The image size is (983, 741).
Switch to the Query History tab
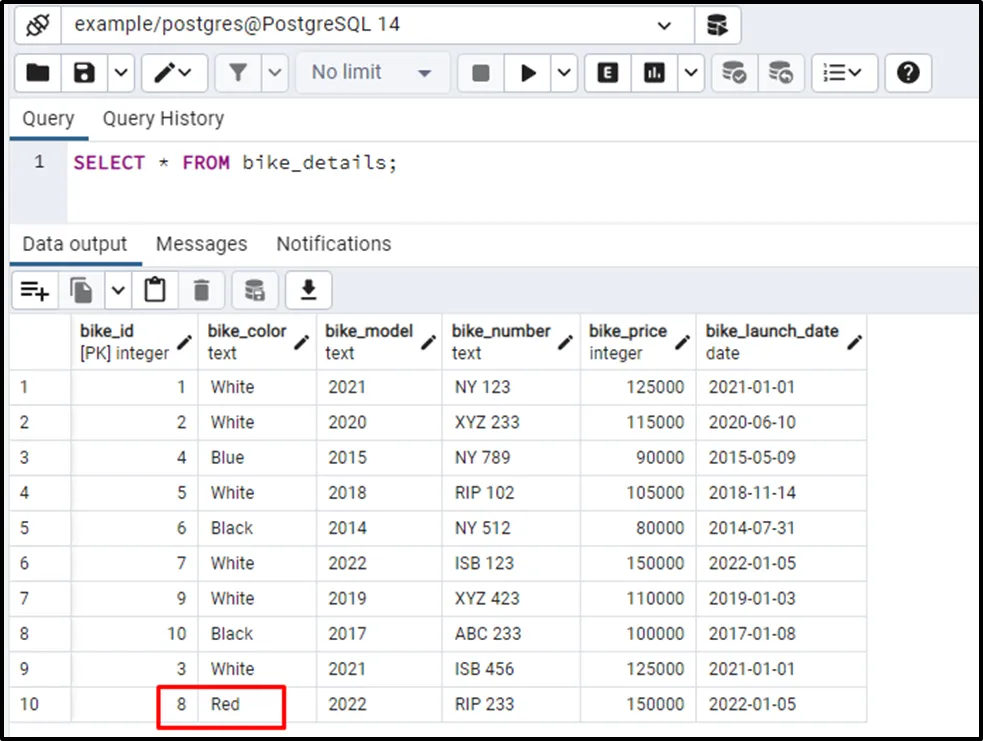click(x=163, y=119)
